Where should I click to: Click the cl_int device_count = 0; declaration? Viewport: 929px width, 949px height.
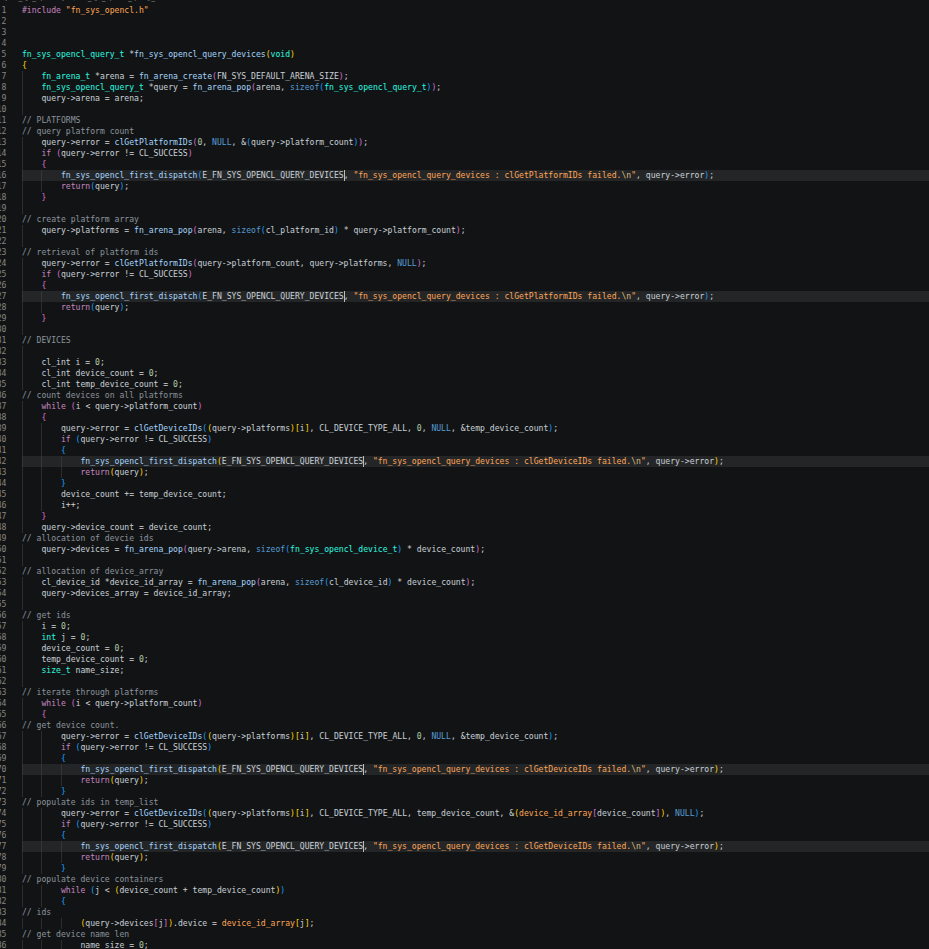tap(100, 373)
